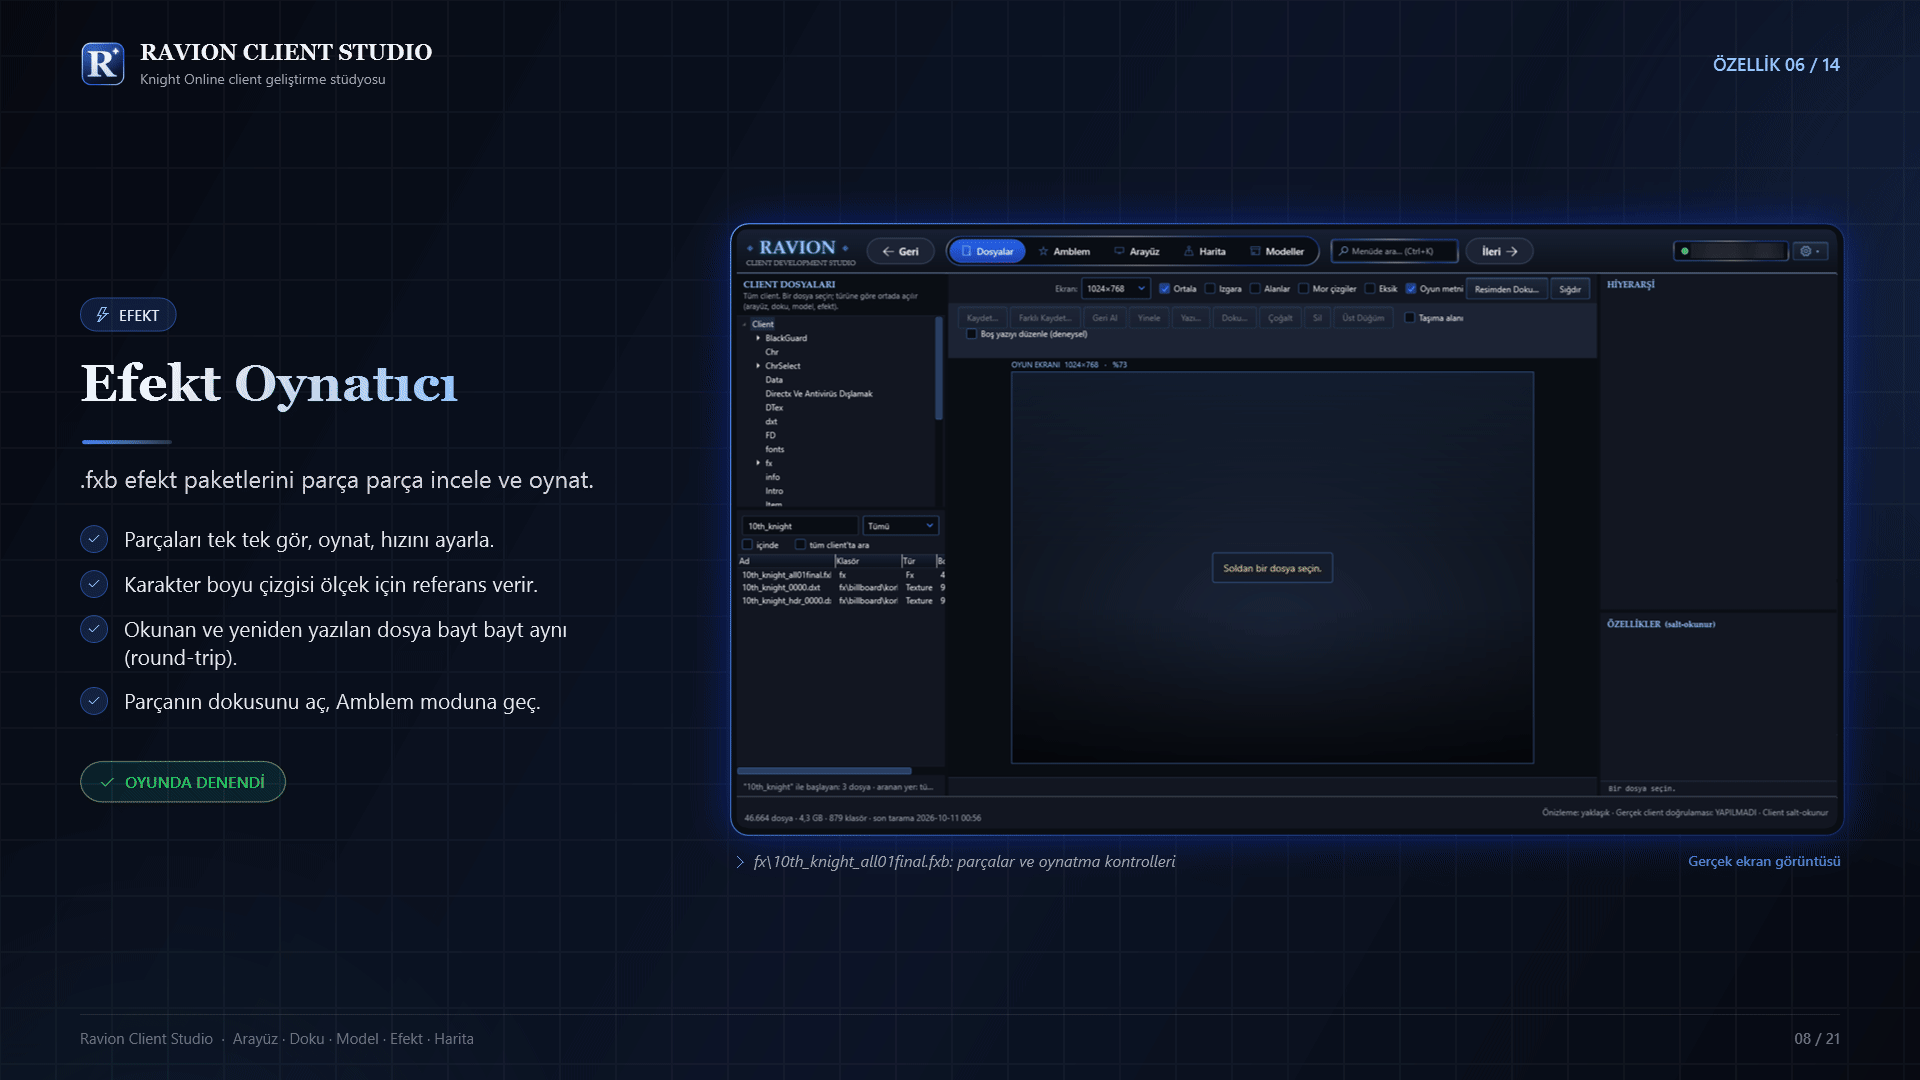Open the Ekran 1024×768 resolution dropdown
The height and width of the screenshot is (1080, 1920).
point(1116,289)
